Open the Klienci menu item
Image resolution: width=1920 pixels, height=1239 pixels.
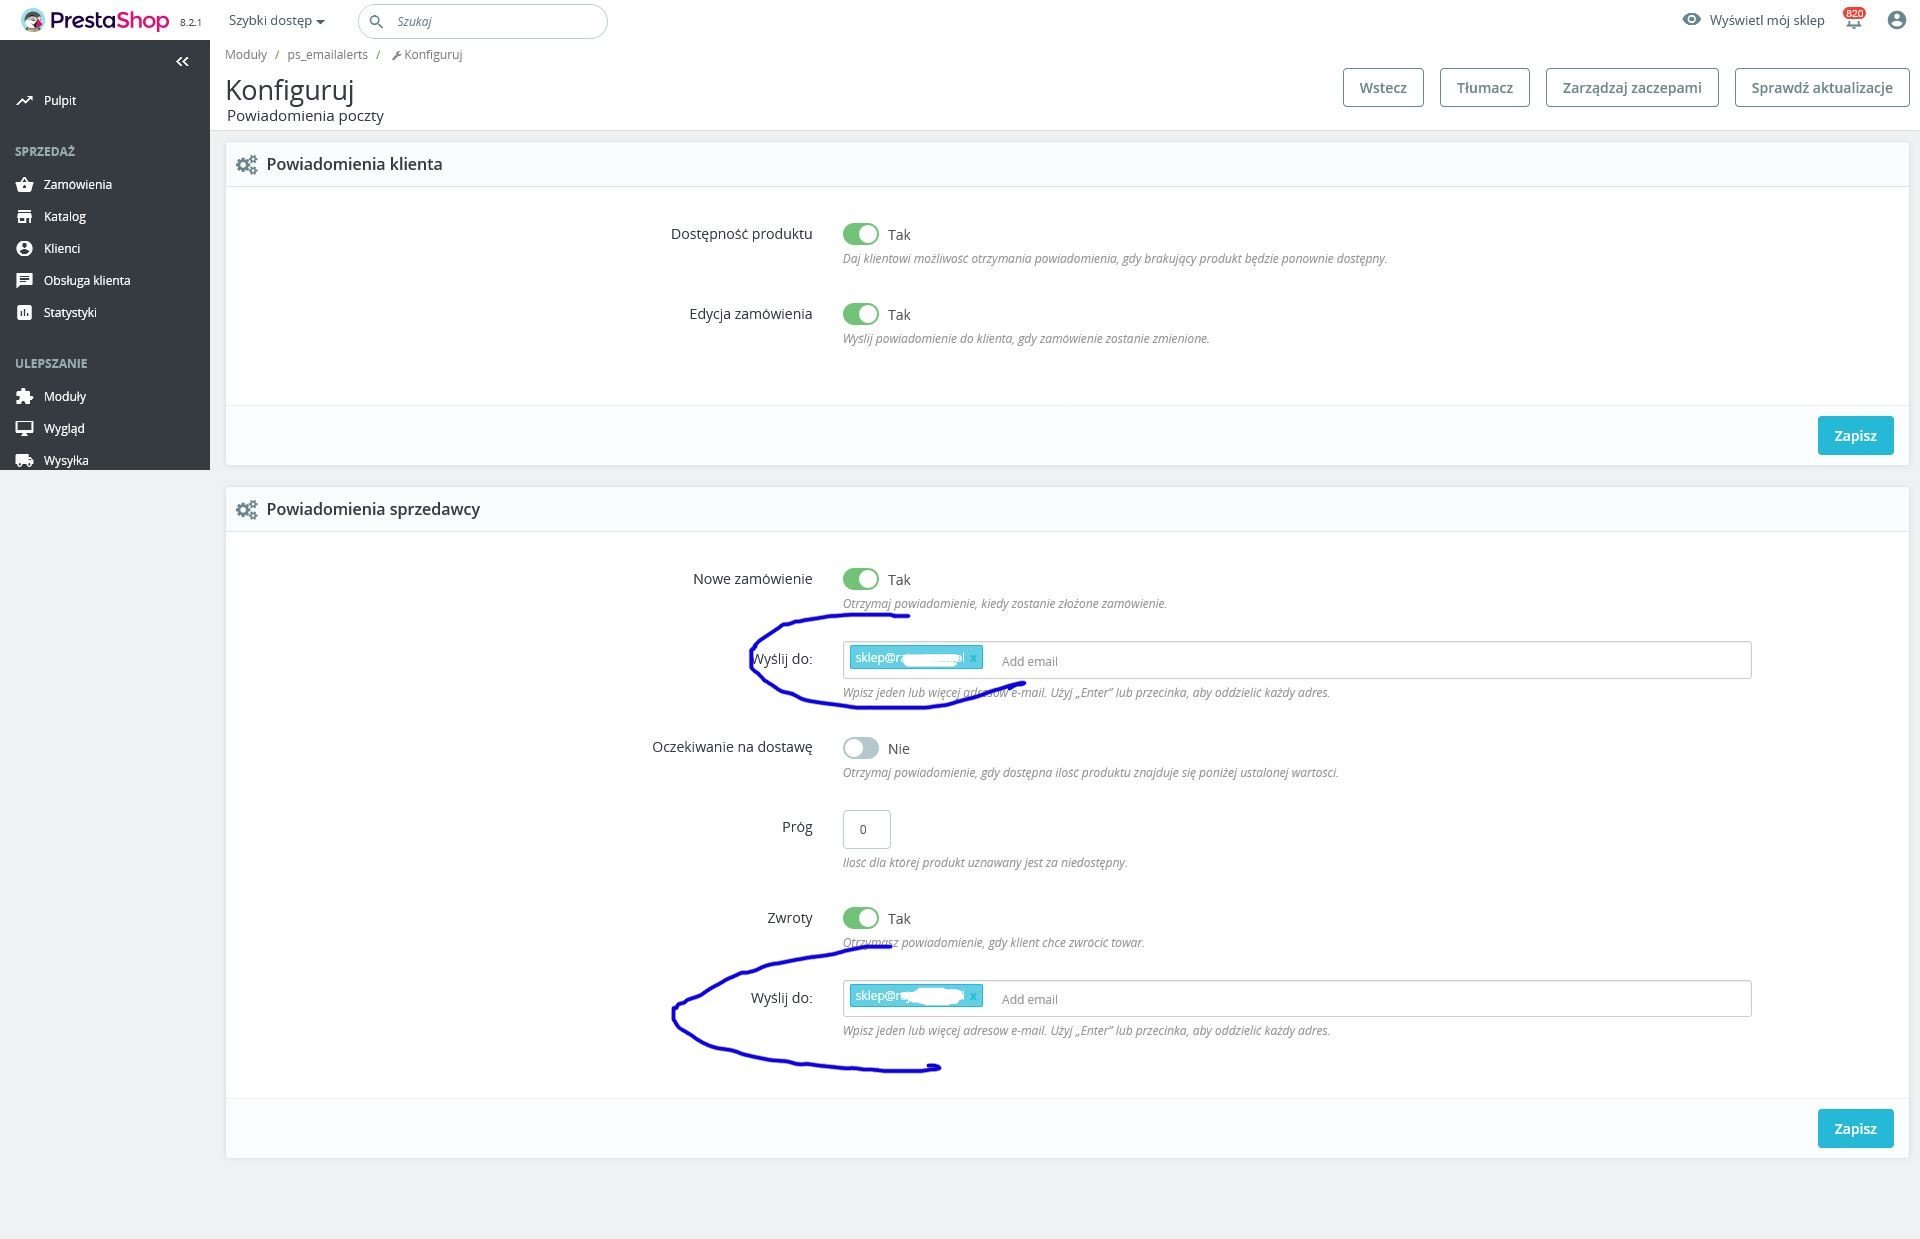(x=62, y=249)
